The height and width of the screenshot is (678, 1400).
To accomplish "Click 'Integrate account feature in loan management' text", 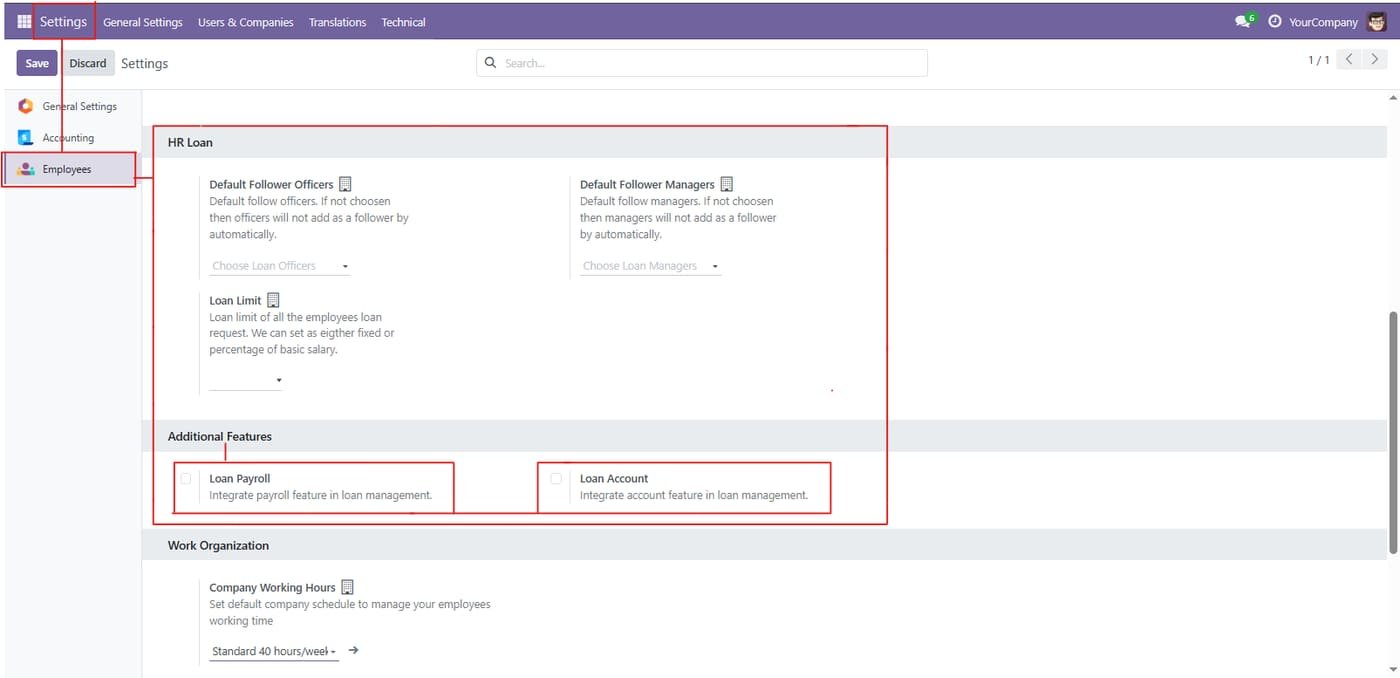I will click(x=694, y=495).
